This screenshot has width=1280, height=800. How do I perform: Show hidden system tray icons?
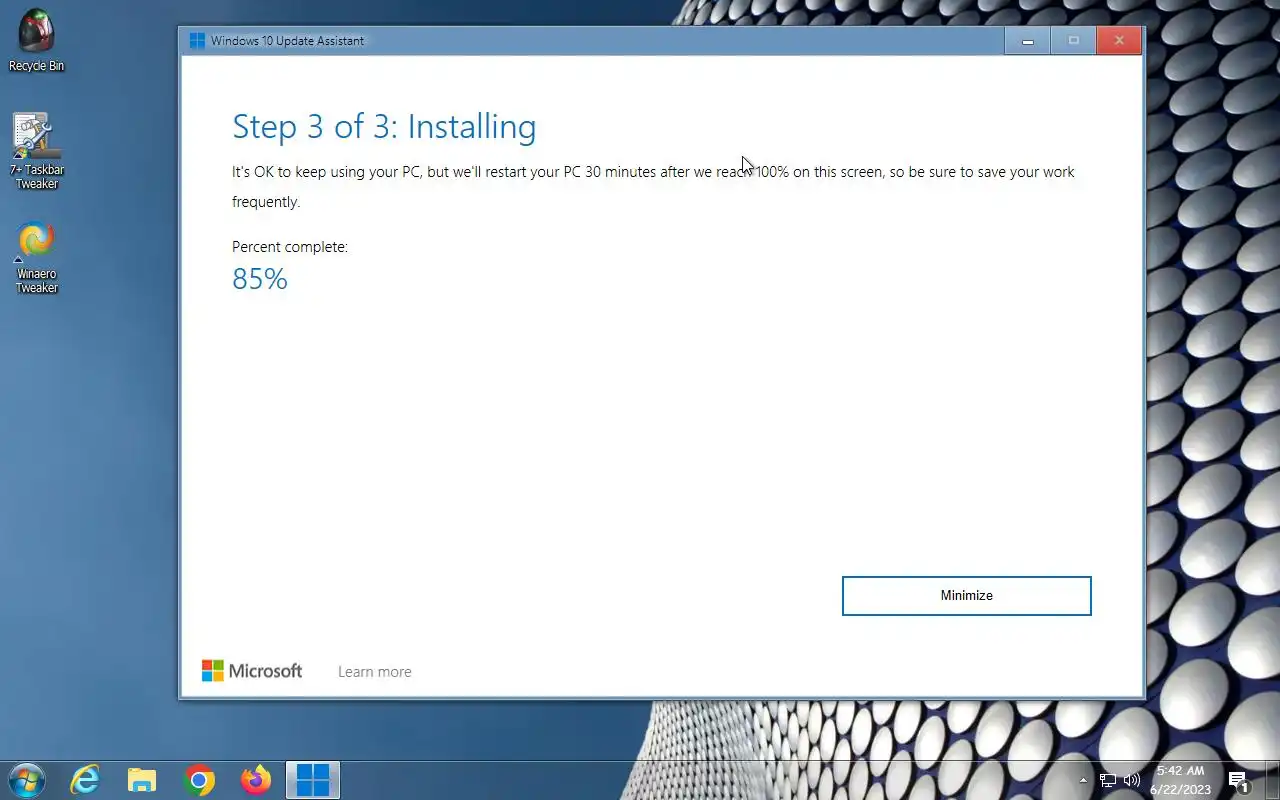tap(1083, 780)
